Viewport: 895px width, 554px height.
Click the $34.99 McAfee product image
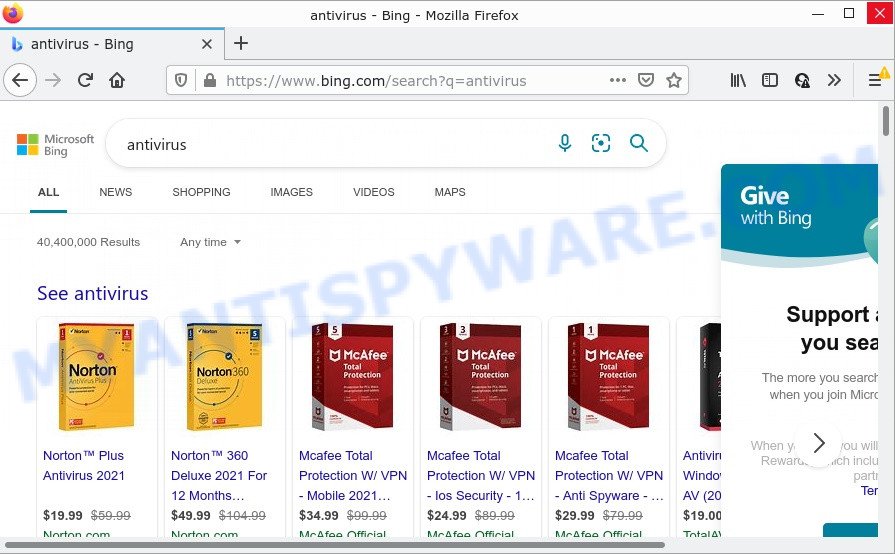[x=353, y=377]
